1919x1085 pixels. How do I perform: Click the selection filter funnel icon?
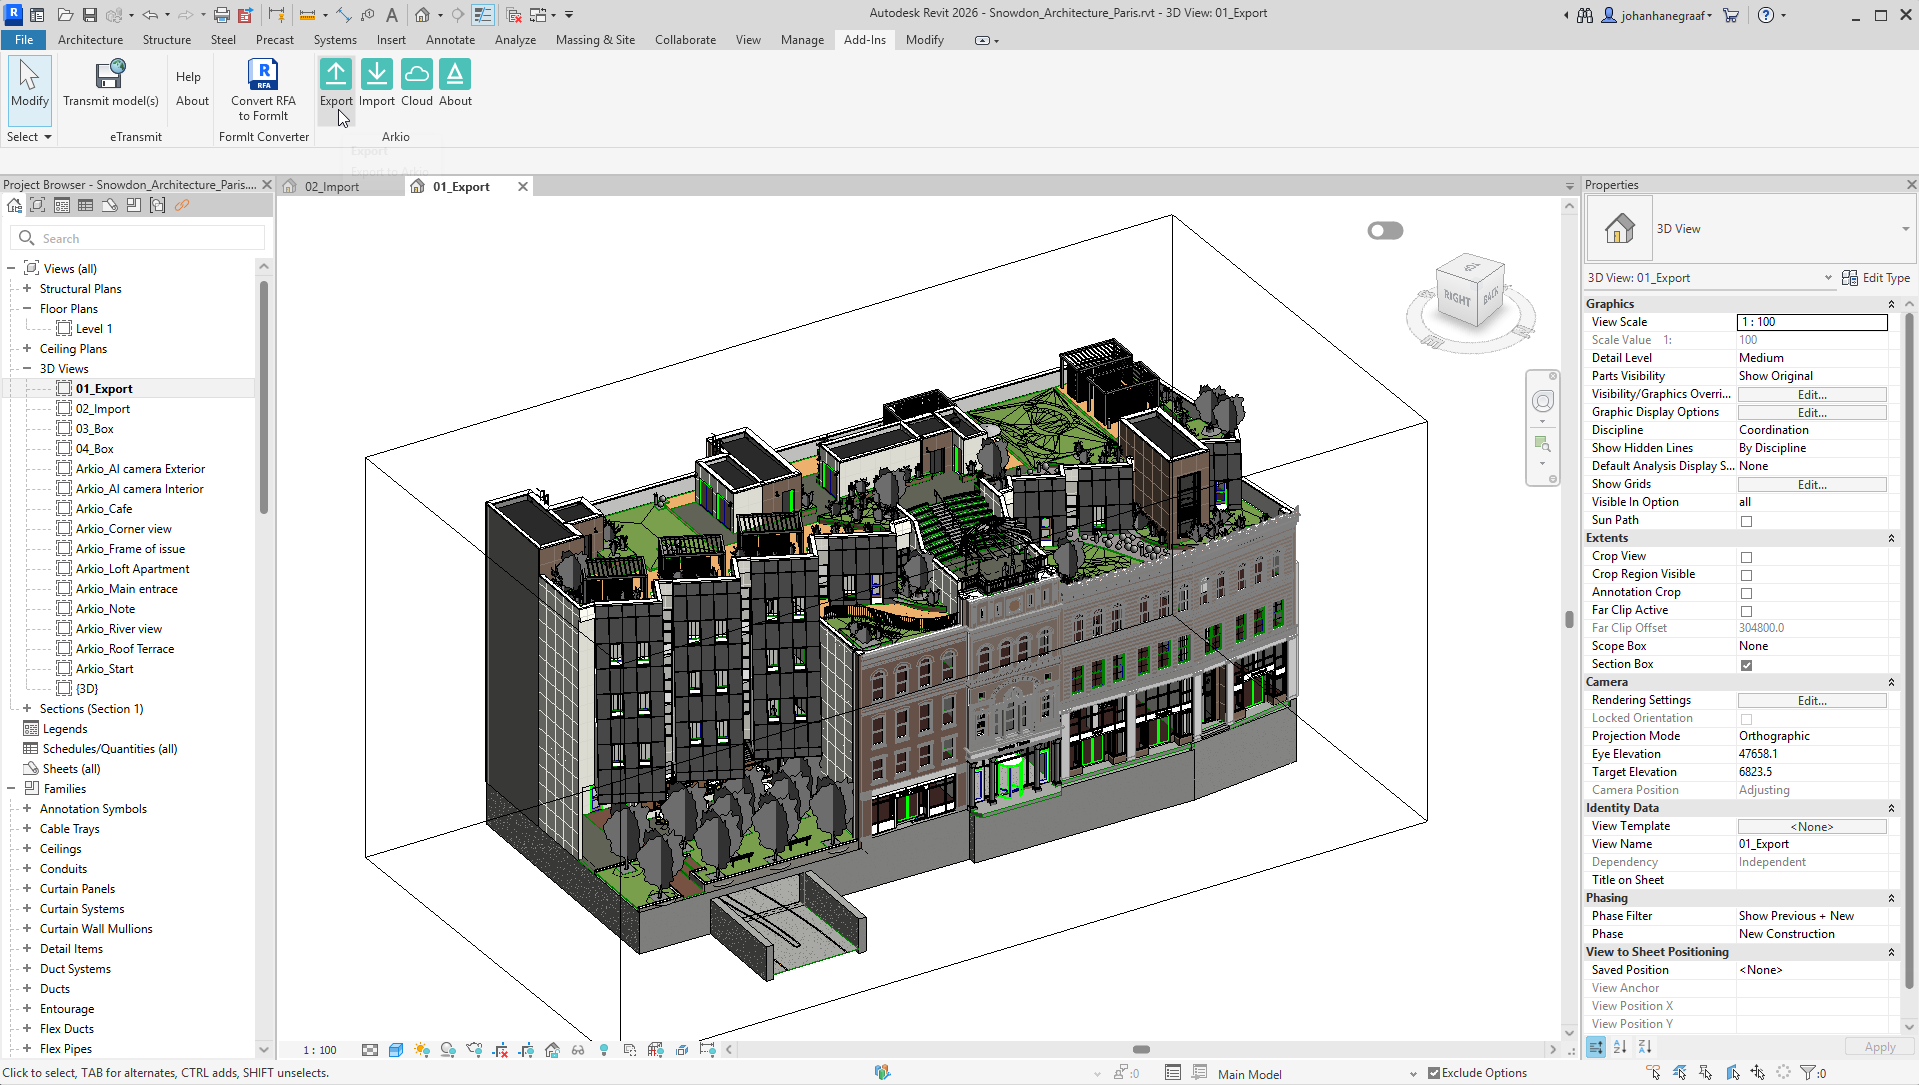coord(1807,1073)
